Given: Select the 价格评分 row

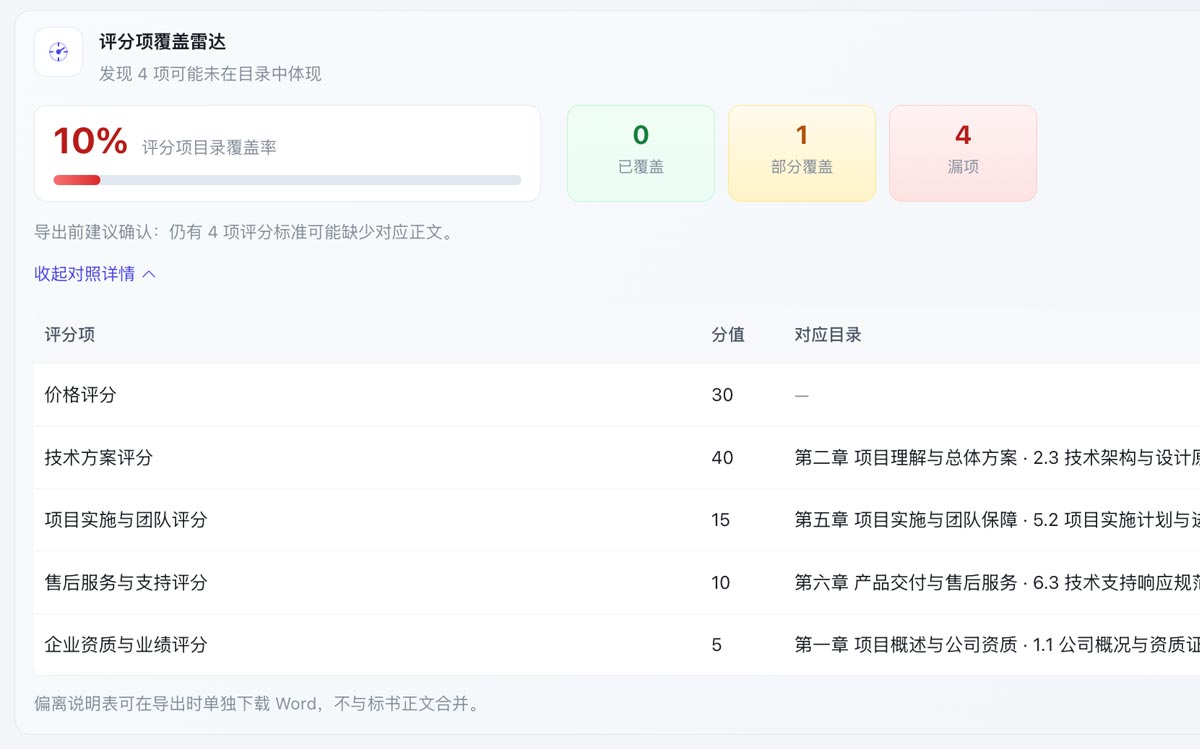Looking at the screenshot, I should pos(617,395).
